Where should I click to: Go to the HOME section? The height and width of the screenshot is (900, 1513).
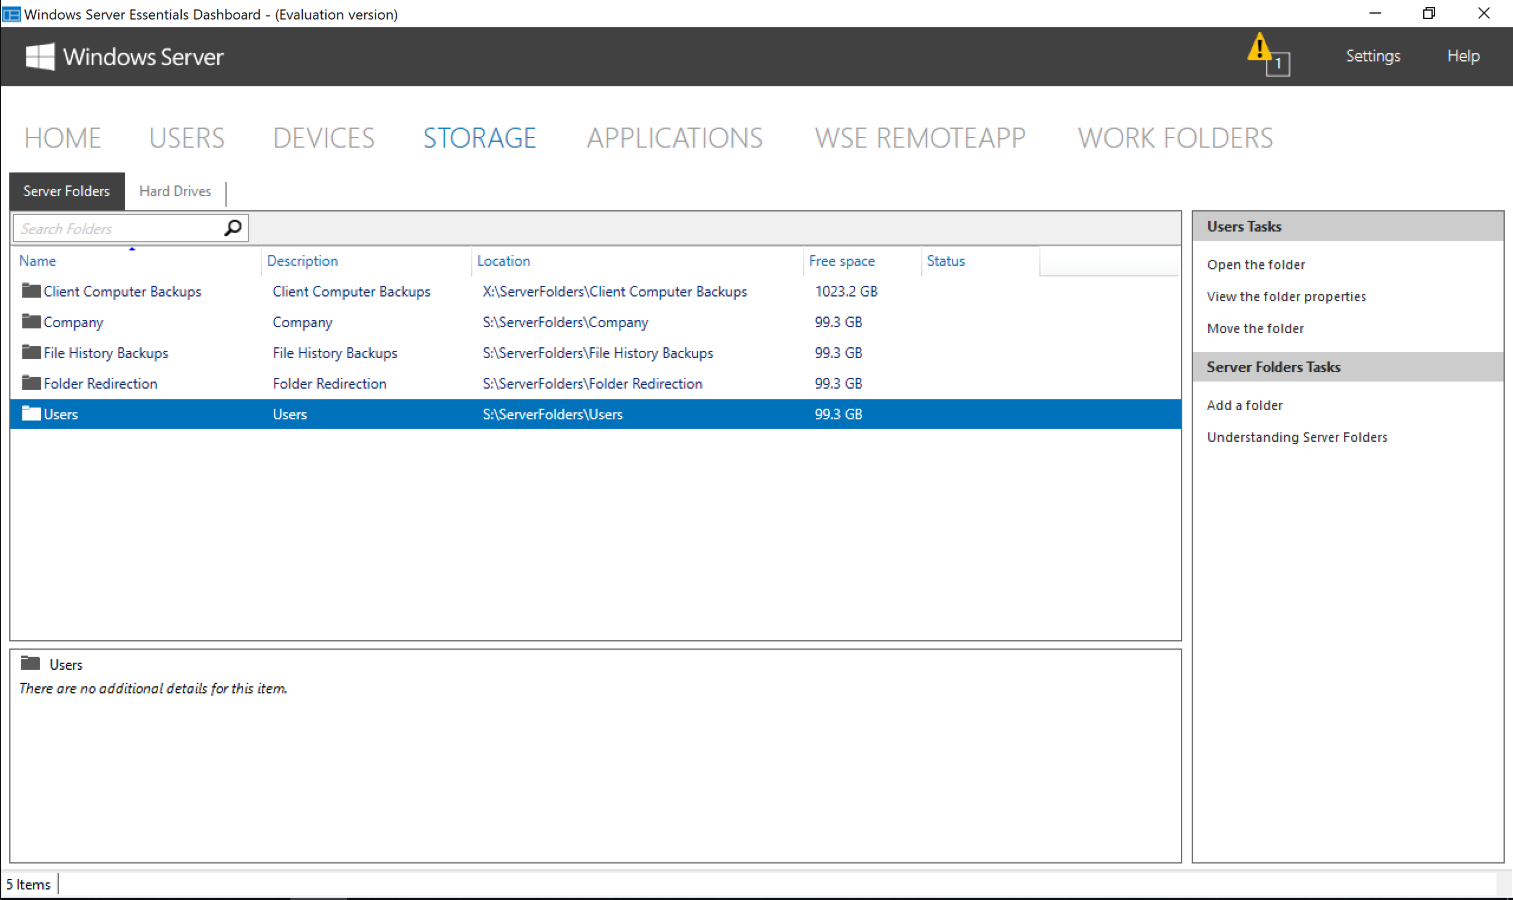(x=63, y=138)
